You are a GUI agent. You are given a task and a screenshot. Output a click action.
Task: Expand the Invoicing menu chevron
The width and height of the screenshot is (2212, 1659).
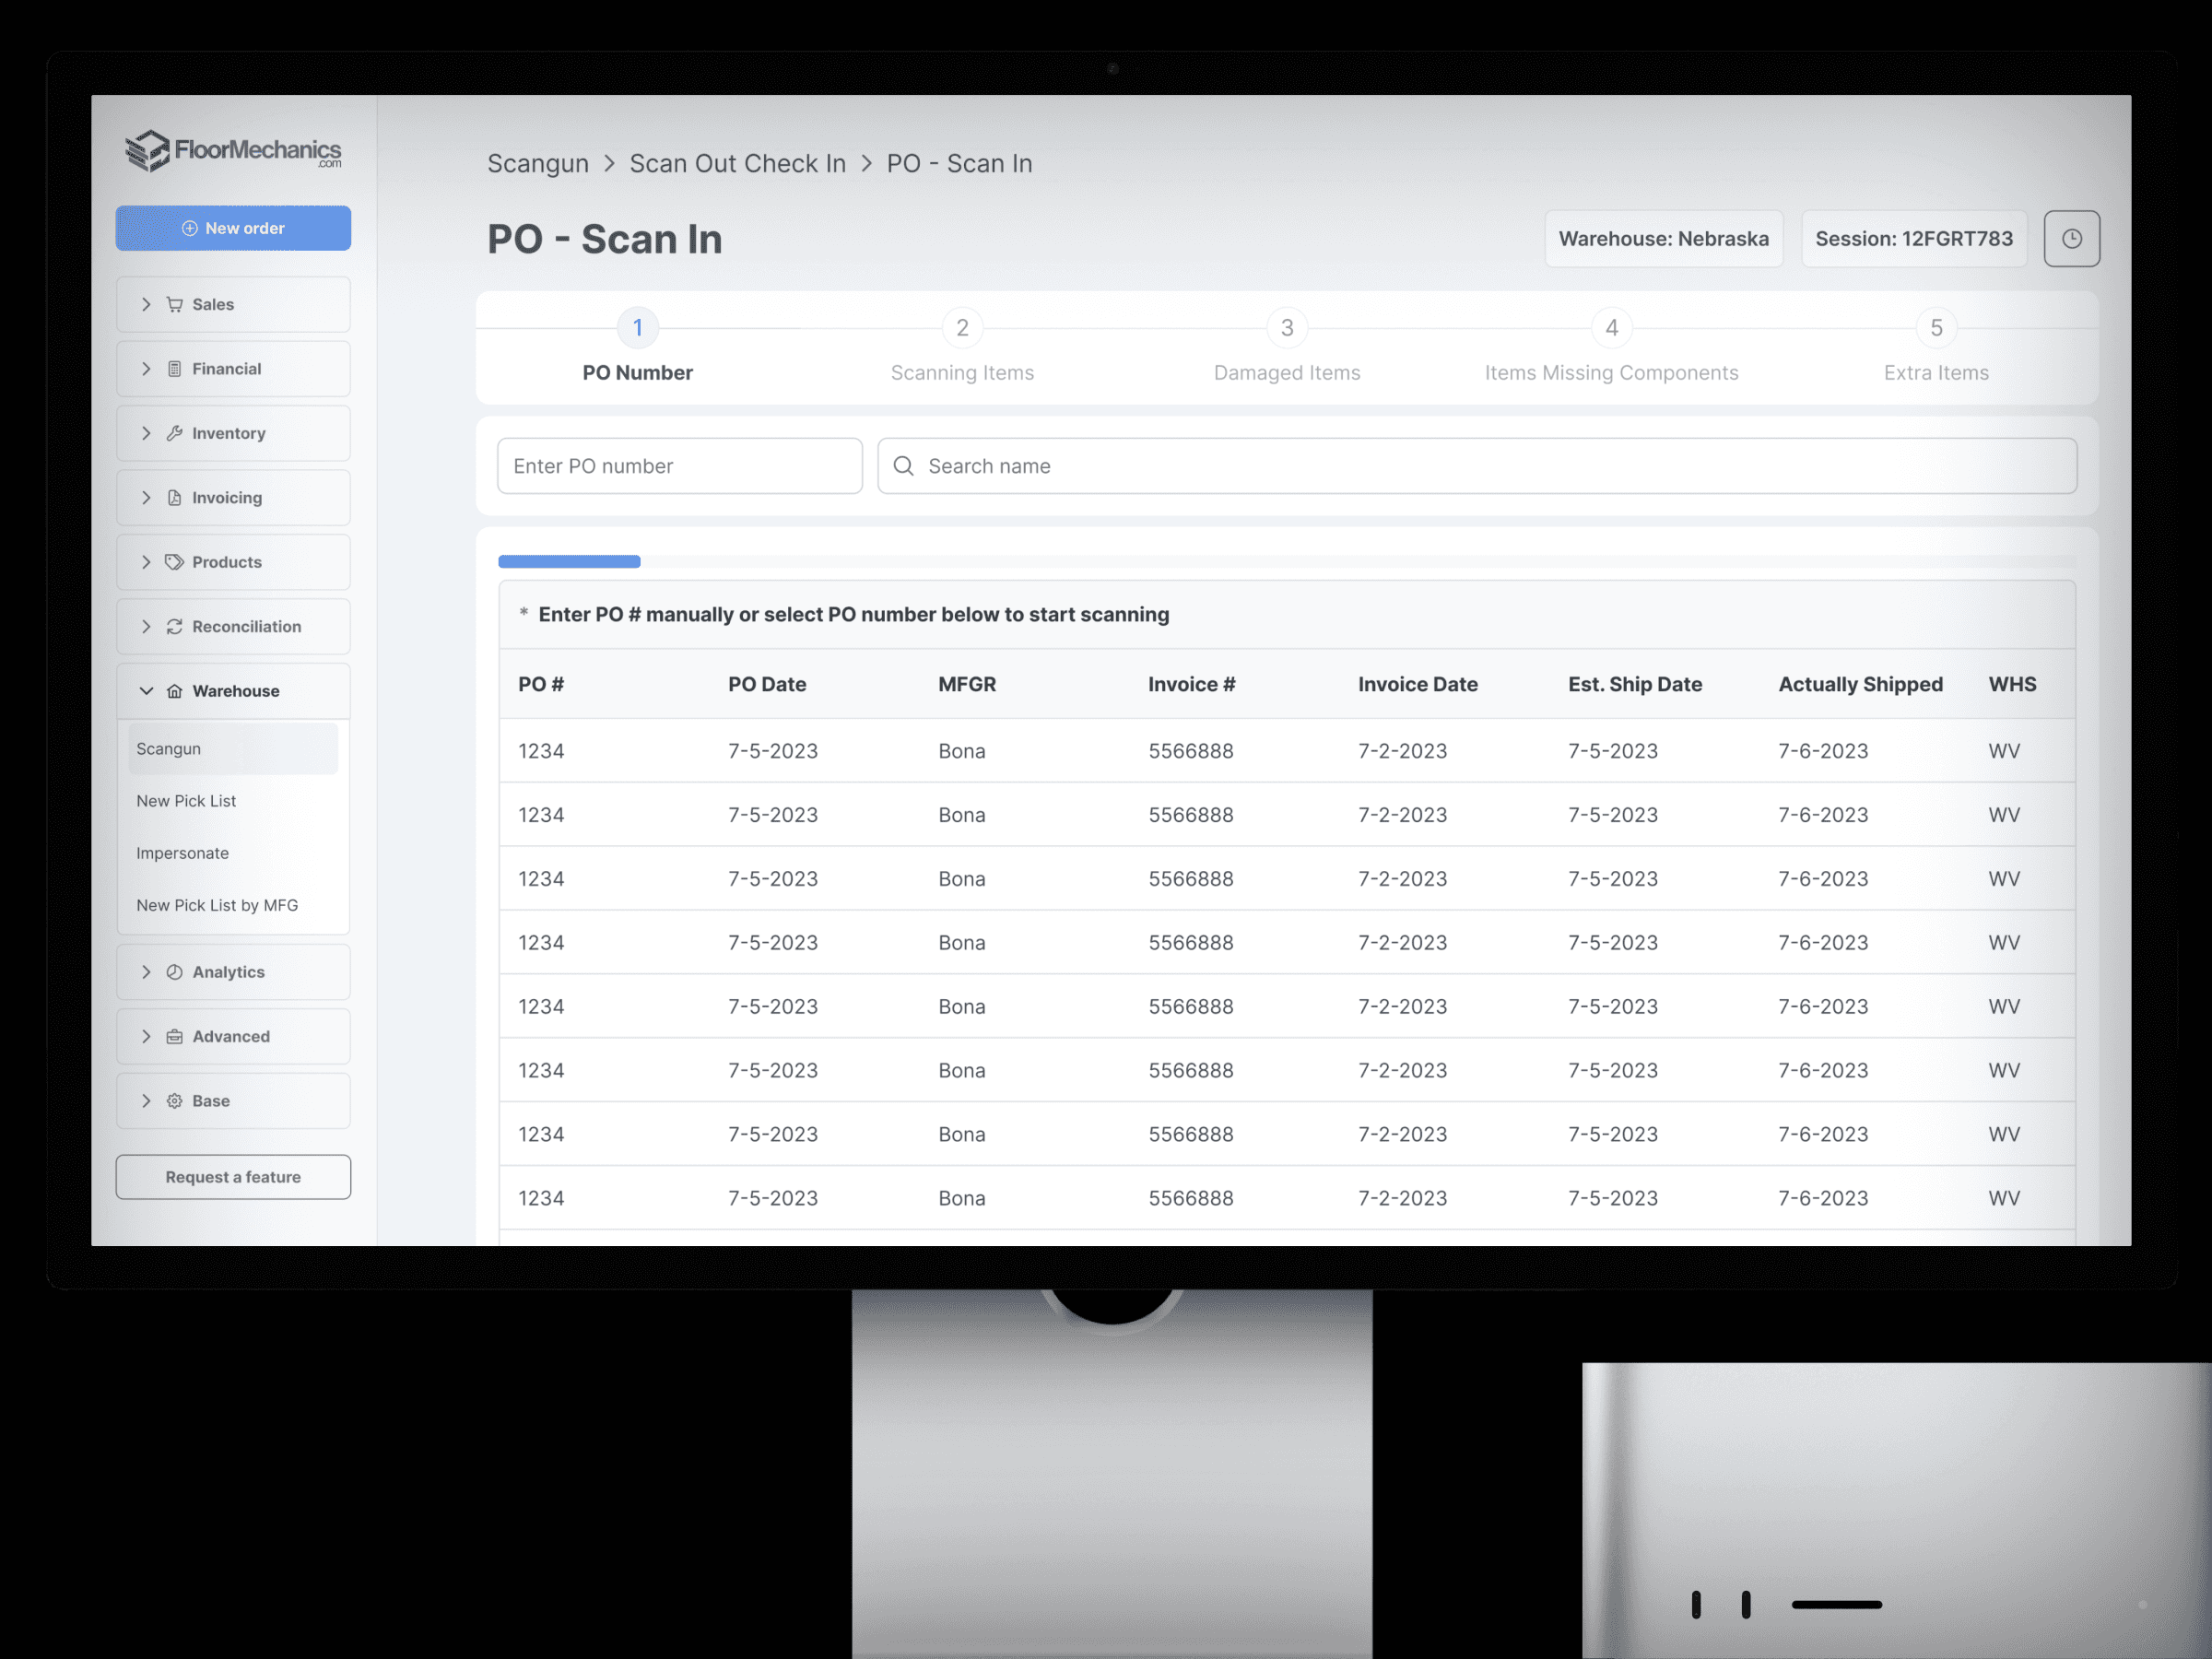pyautogui.click(x=147, y=498)
